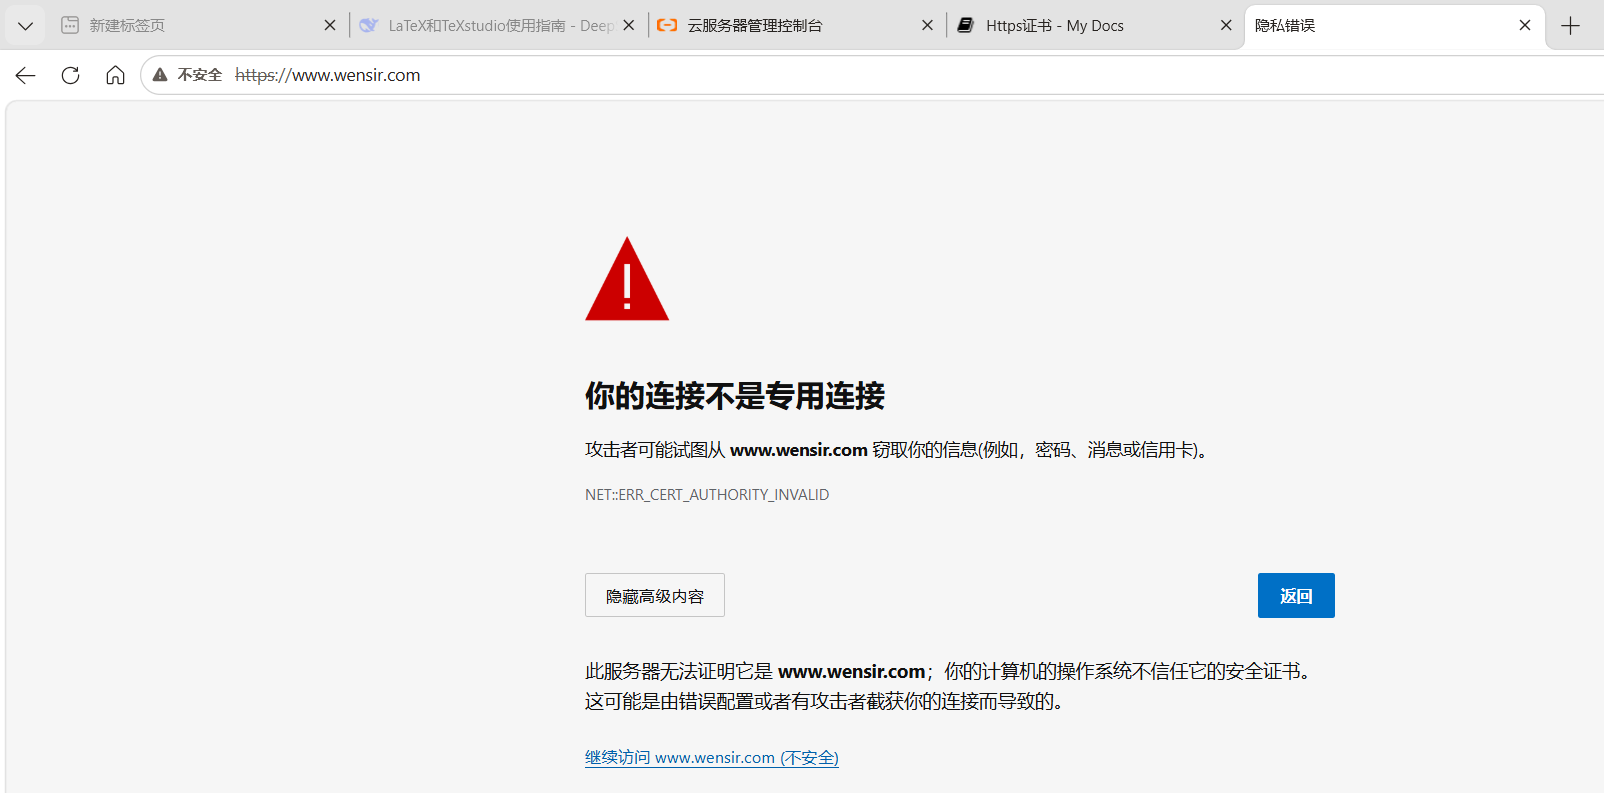Switch to the Https证书 - My Docs tab
Screen dimensions: 1604x793
pyautogui.click(x=1095, y=26)
